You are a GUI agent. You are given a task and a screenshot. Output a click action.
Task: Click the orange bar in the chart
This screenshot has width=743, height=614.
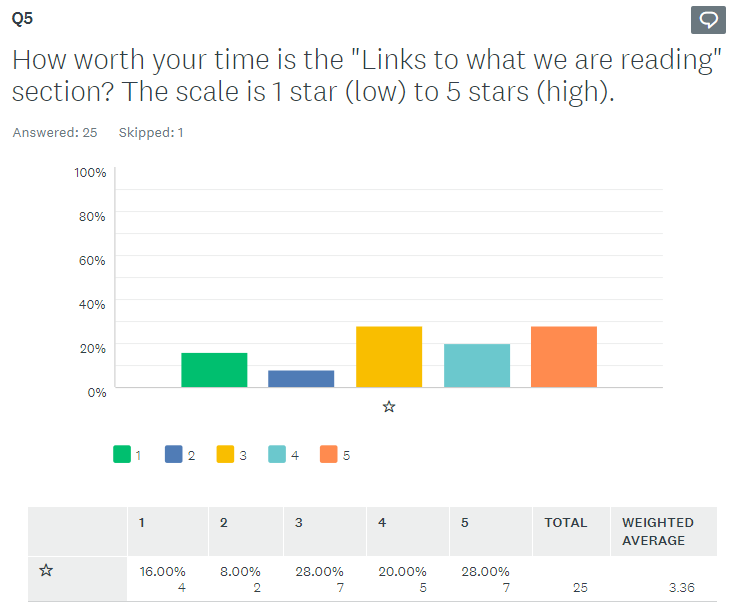(x=564, y=356)
